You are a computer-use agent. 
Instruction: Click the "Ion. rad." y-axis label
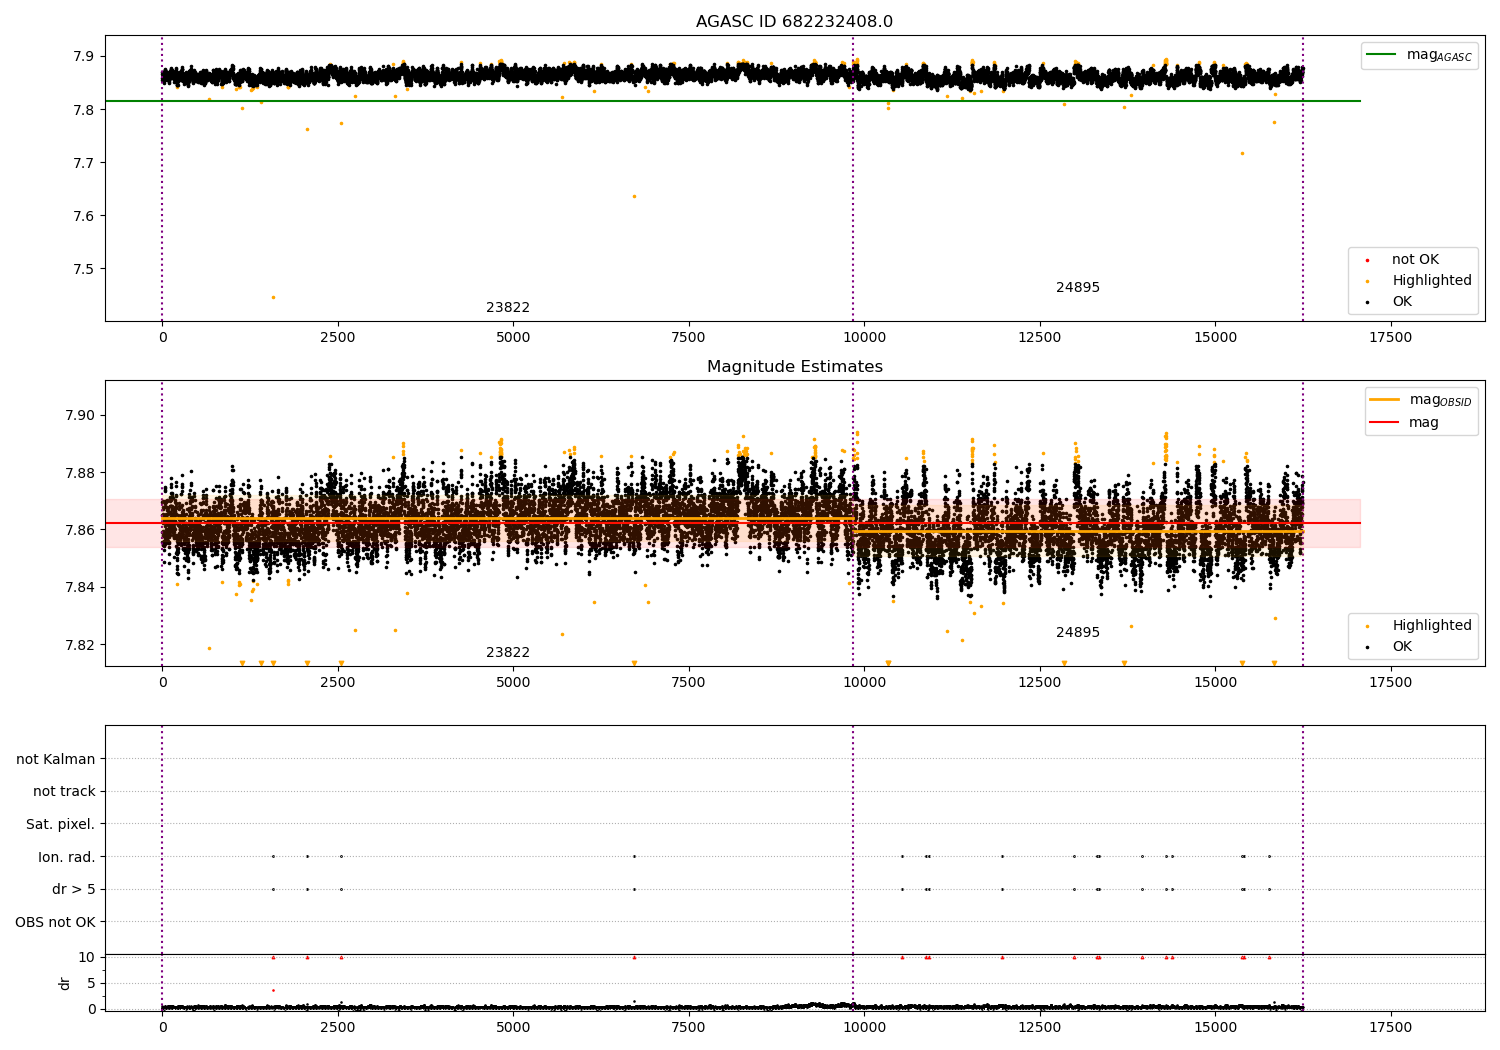(67, 857)
